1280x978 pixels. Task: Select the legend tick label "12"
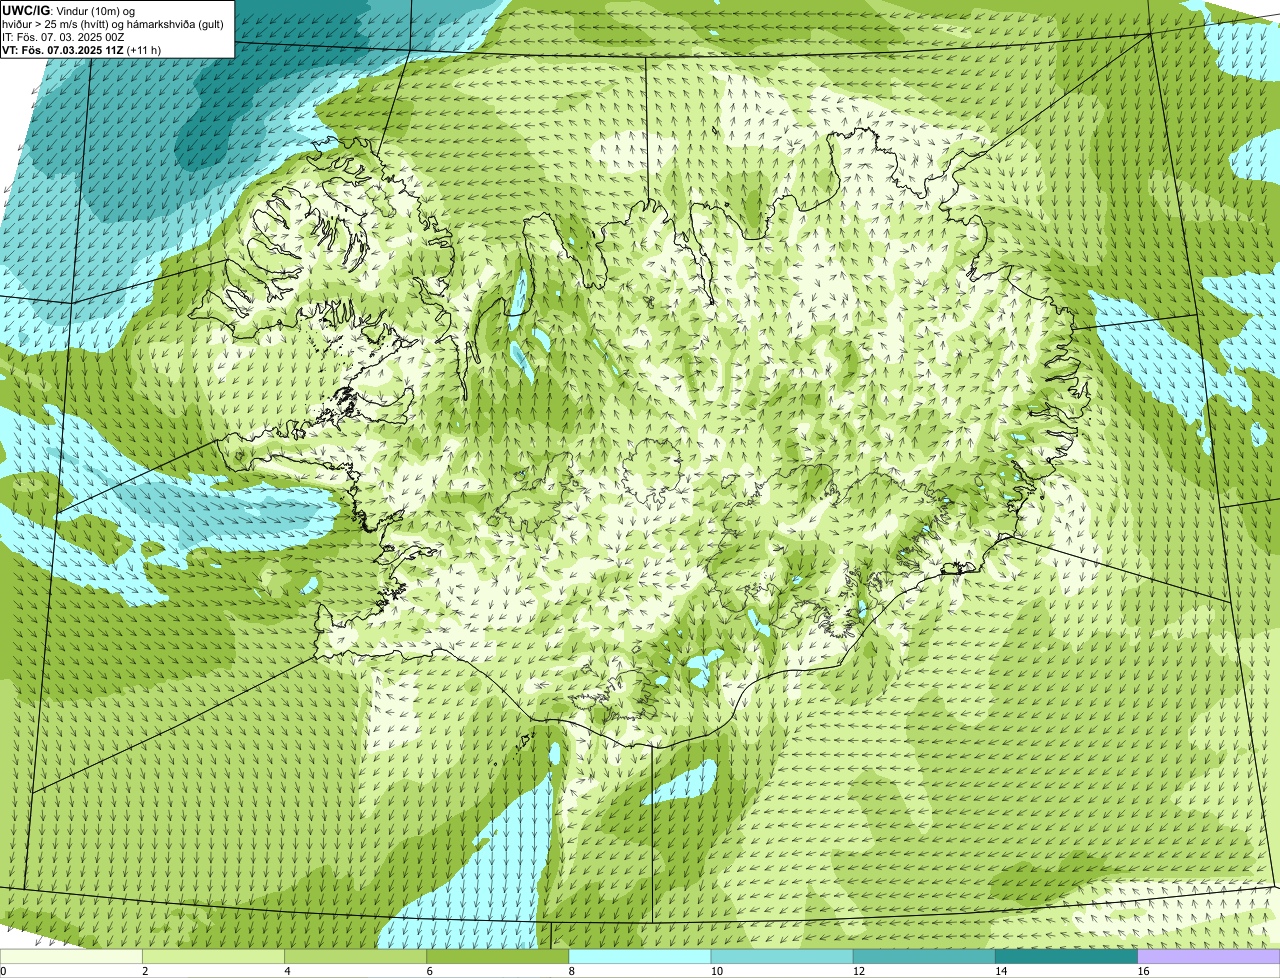(858, 971)
